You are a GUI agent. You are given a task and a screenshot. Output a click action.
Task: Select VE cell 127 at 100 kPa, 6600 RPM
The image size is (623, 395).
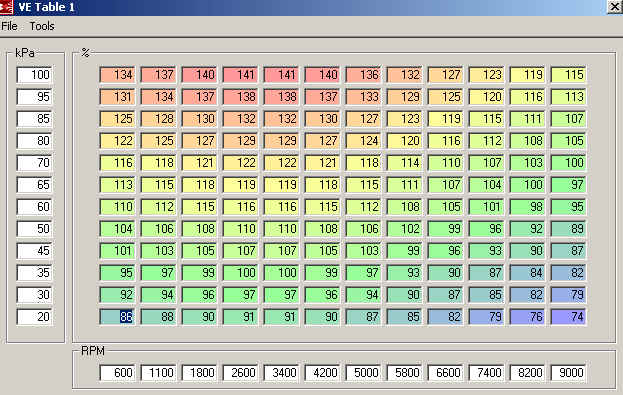pyautogui.click(x=445, y=75)
